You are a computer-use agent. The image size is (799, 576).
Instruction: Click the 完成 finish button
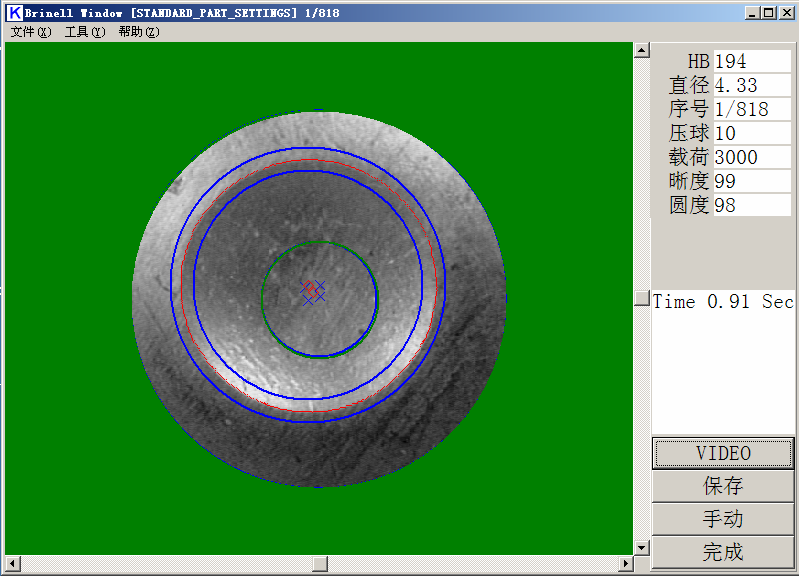[723, 552]
